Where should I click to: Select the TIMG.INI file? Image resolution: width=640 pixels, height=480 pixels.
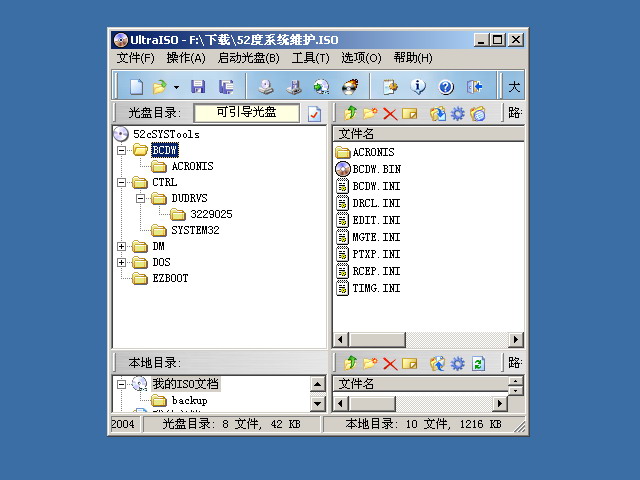point(376,288)
